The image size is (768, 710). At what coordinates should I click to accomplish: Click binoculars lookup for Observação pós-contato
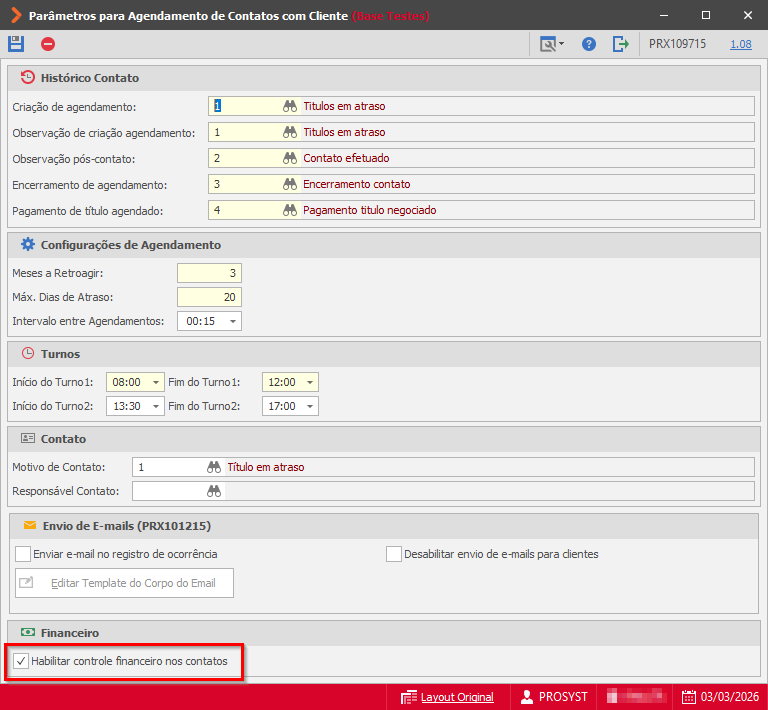click(290, 158)
